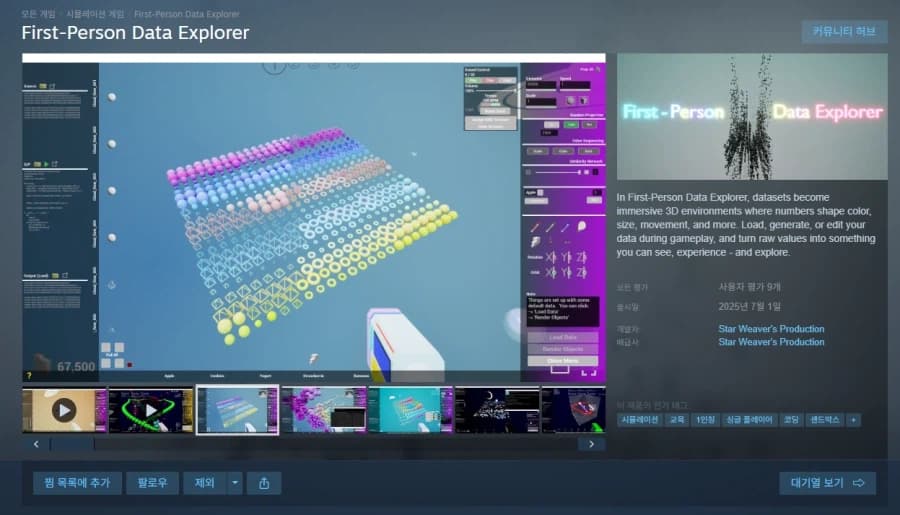This screenshot has height=515, width=900.
Task: Click First-Person Data Explorer breadcrumb
Action: point(187,14)
